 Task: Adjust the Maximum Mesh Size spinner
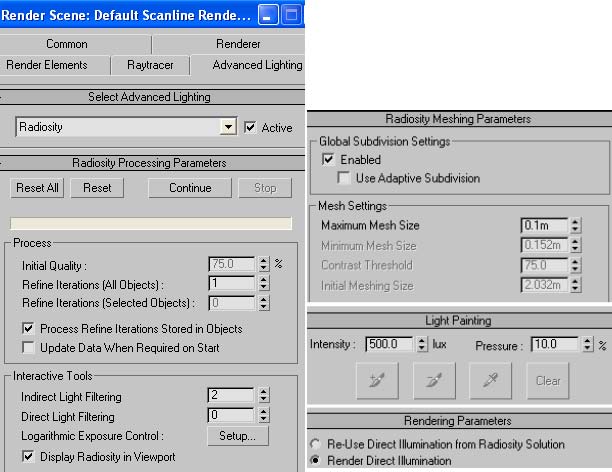[x=575, y=225]
